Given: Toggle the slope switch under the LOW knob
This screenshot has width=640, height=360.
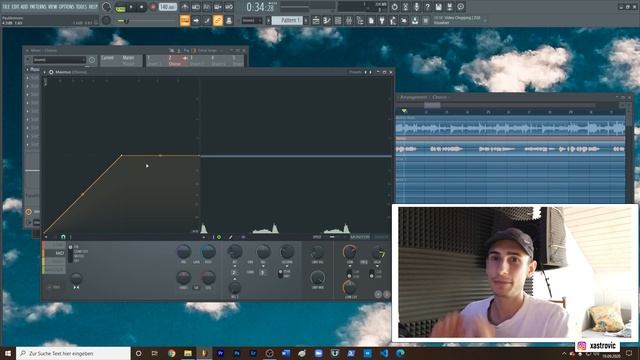Looking at the screenshot, I should 349,274.
